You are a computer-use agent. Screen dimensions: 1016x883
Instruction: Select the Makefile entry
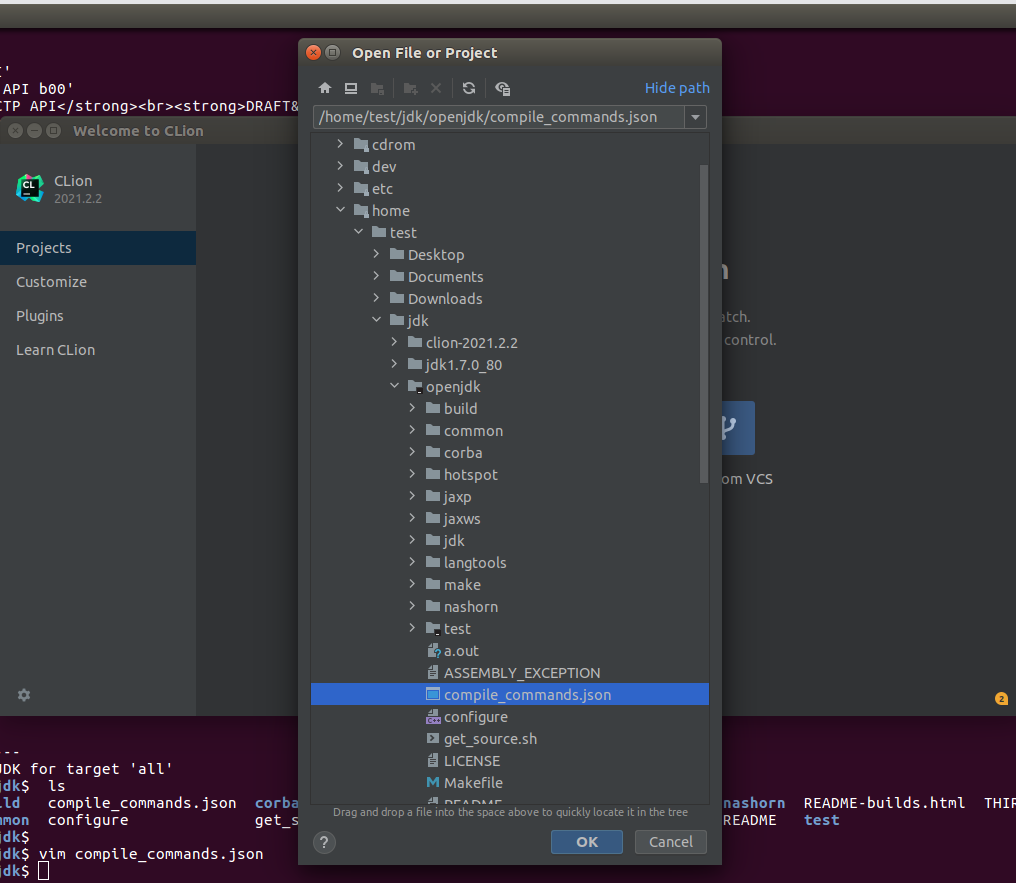[x=510, y=783]
